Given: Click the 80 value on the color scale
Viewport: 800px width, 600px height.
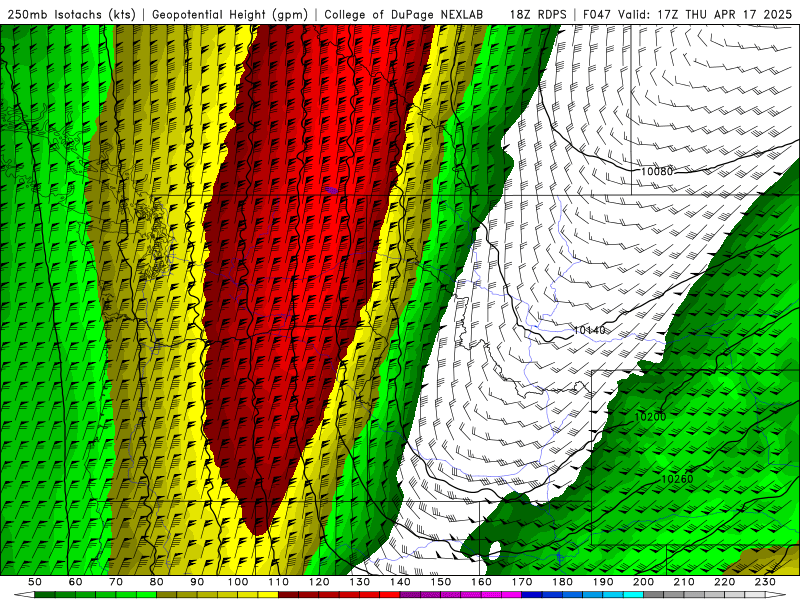Looking at the screenshot, I should (x=157, y=582).
